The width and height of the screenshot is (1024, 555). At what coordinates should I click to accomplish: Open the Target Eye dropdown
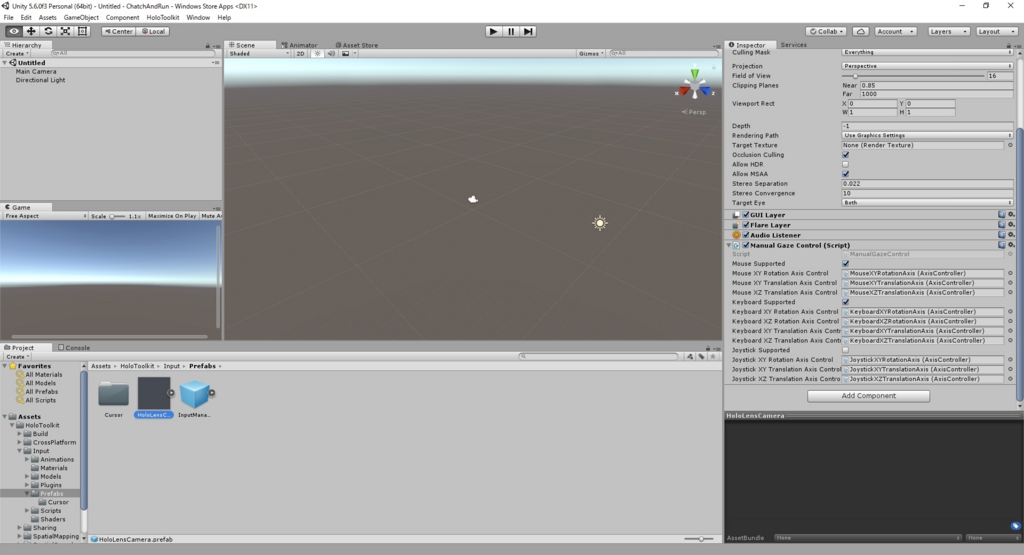click(927, 202)
